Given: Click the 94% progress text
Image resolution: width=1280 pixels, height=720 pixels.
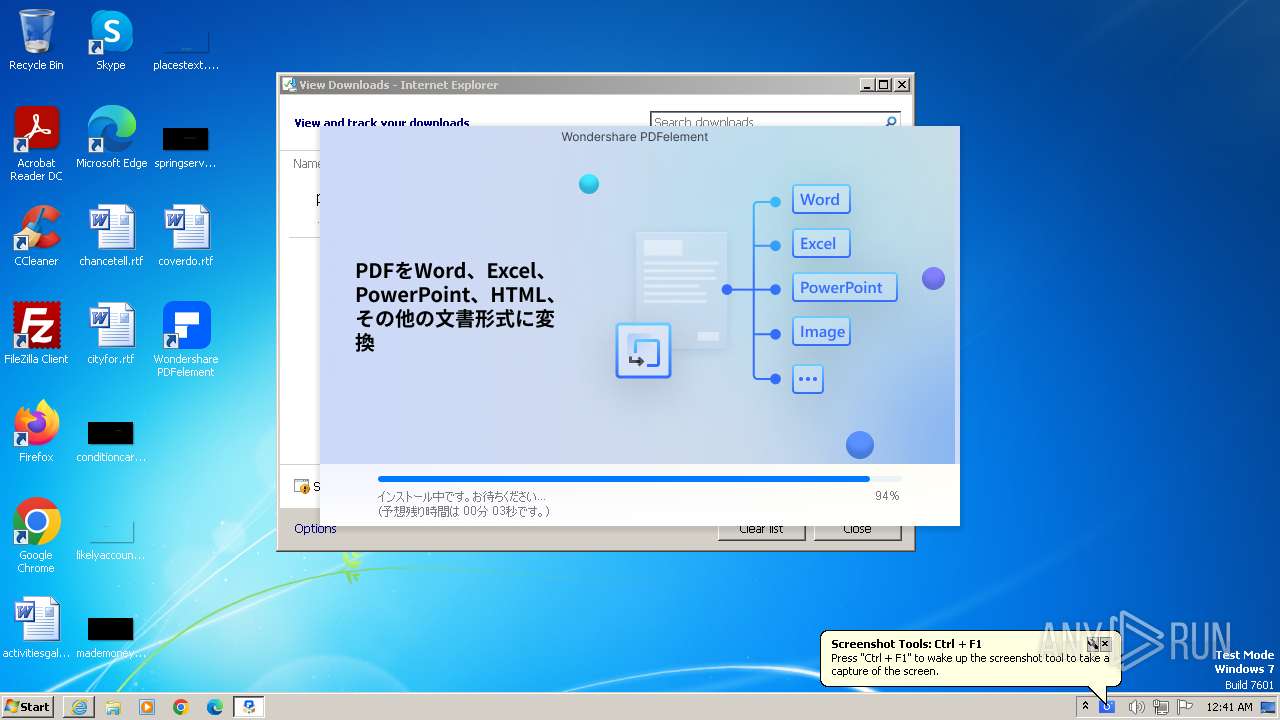Looking at the screenshot, I should pyautogui.click(x=887, y=496).
